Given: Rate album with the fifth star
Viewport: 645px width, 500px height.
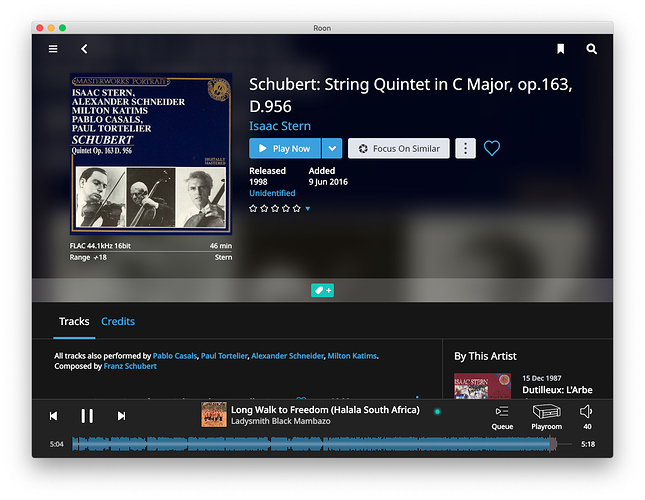Looking at the screenshot, I should point(297,208).
